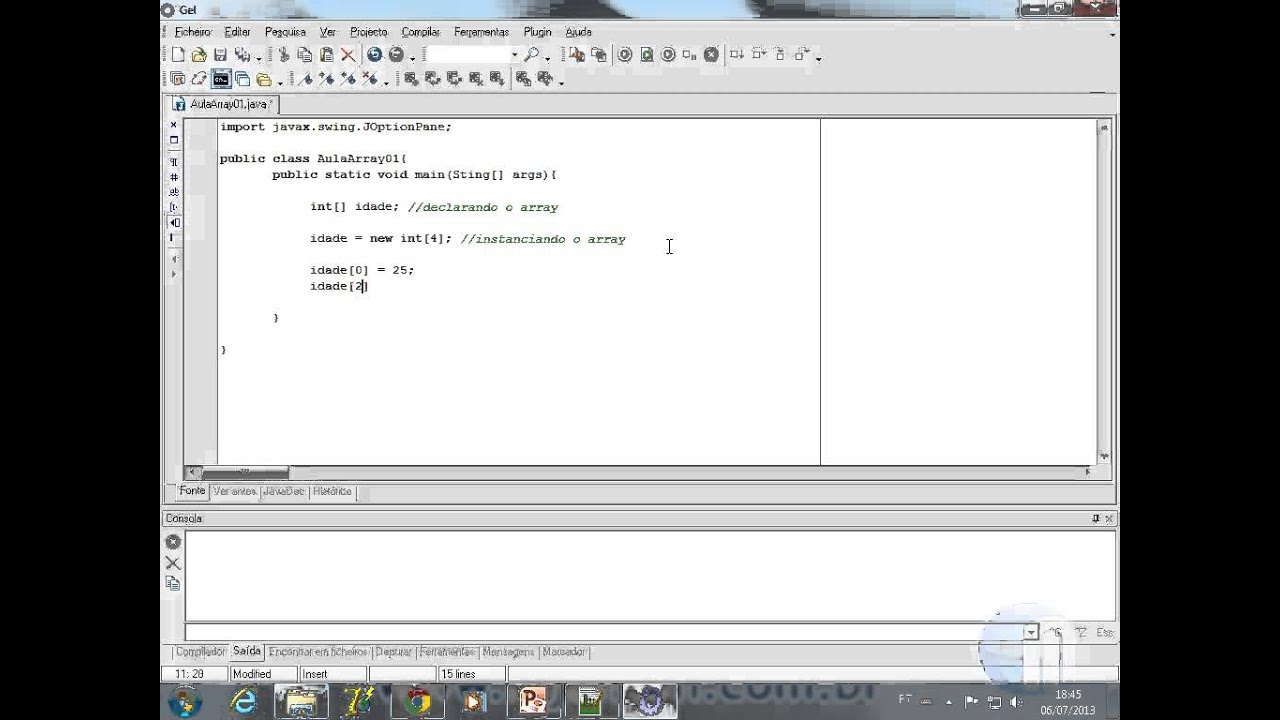Image resolution: width=1280 pixels, height=720 pixels.
Task: Switch to the Marcador tab
Action: 564,652
